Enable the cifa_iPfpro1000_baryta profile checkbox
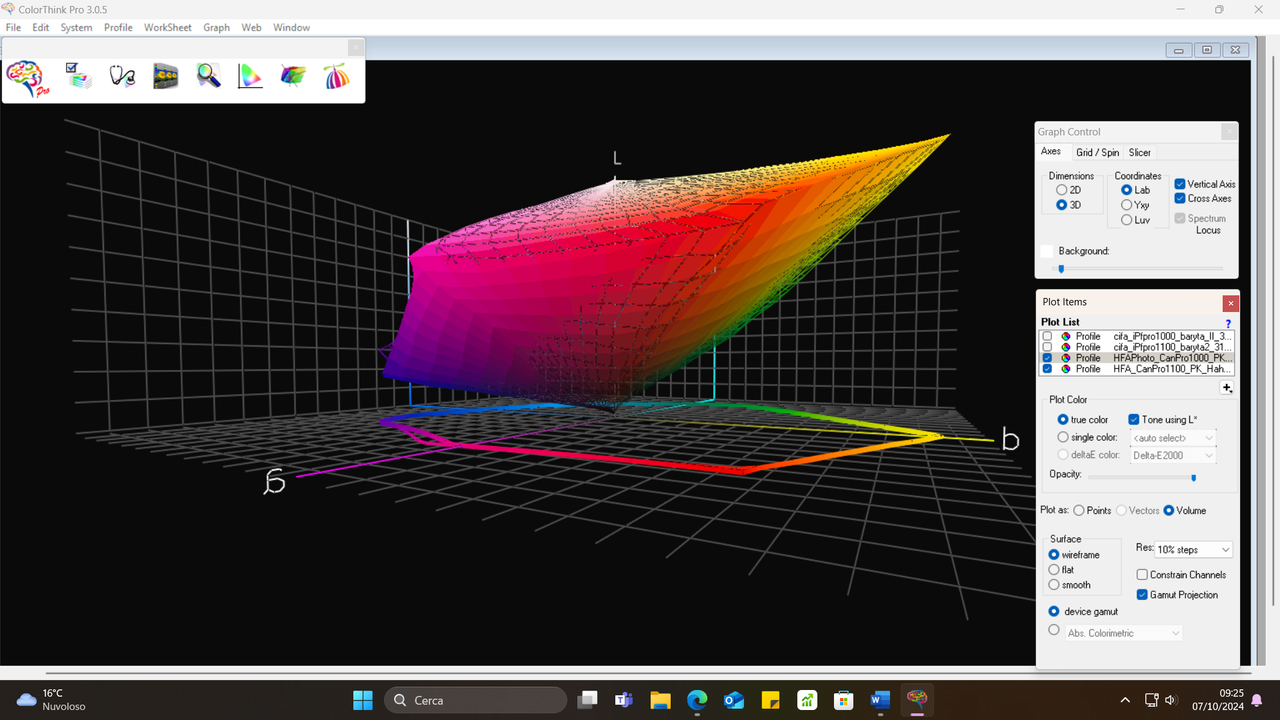Viewport: 1280px width, 720px height. tap(1047, 336)
